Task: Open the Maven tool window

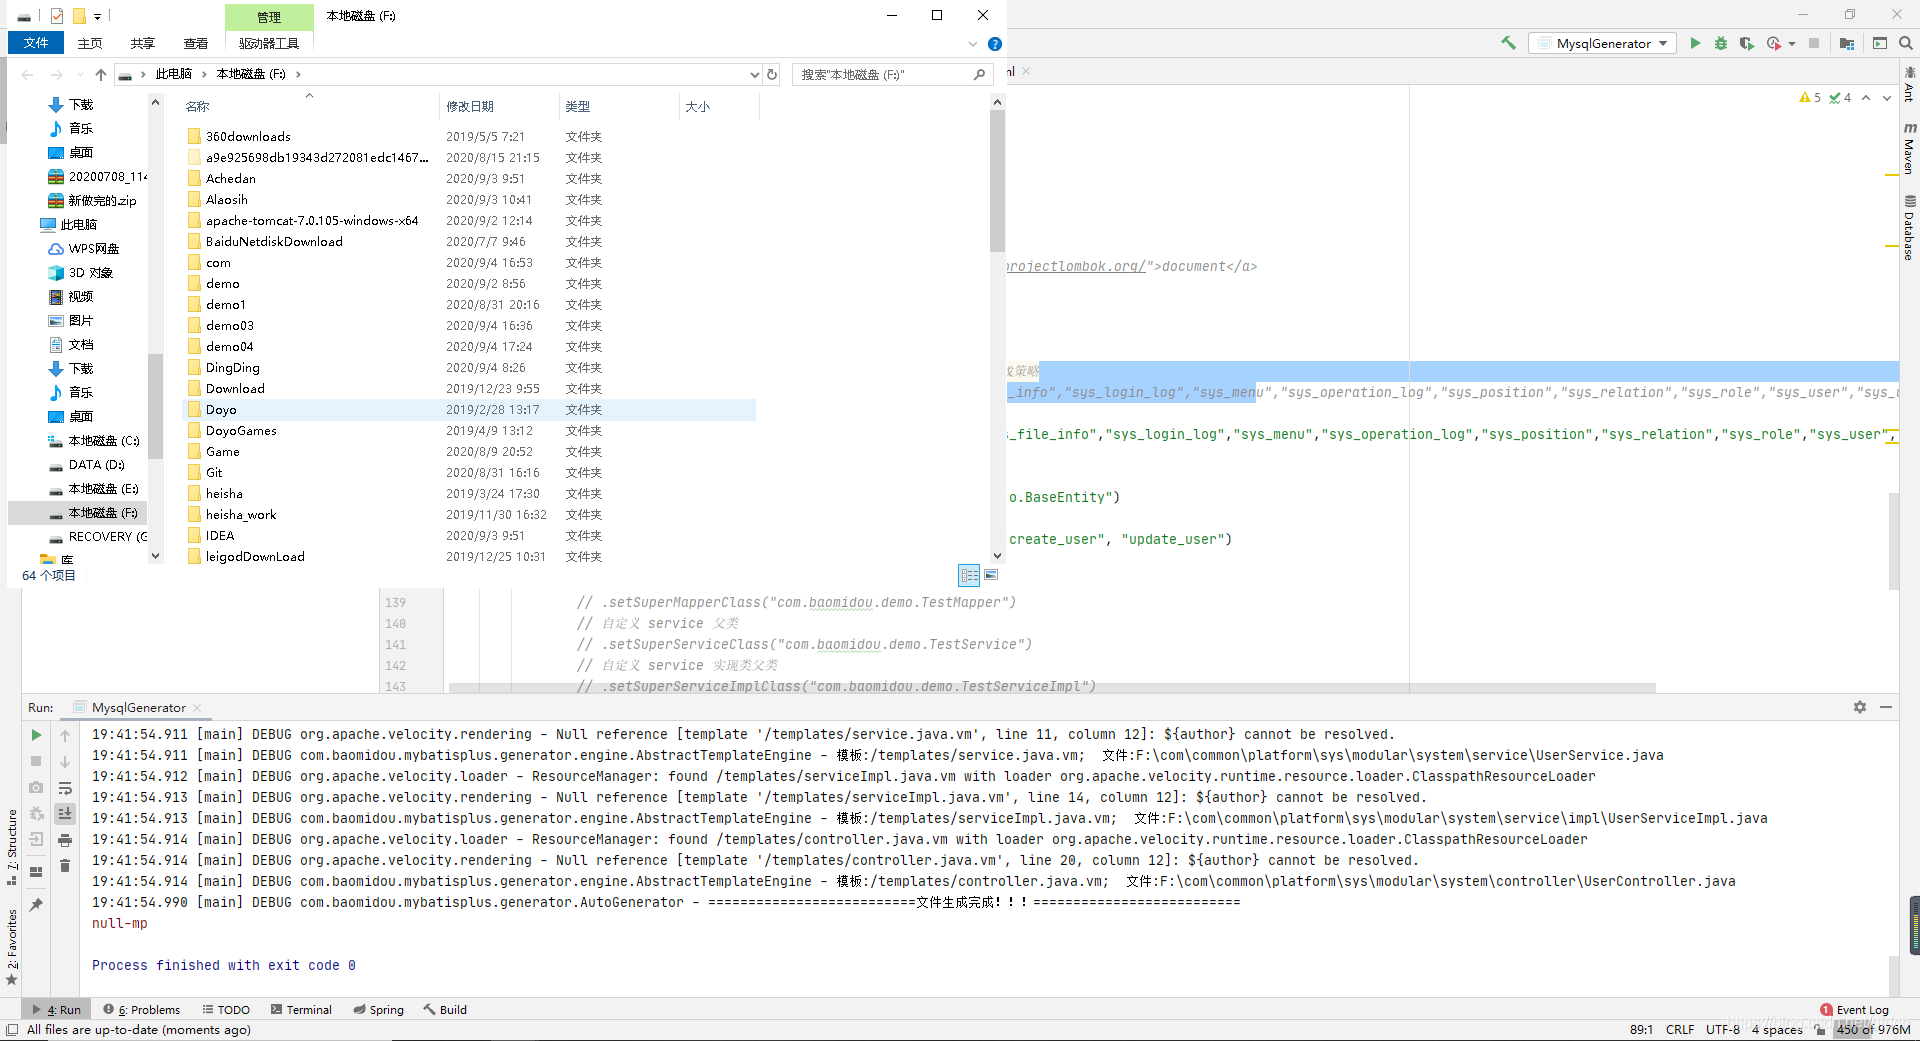Action: 1909,148
